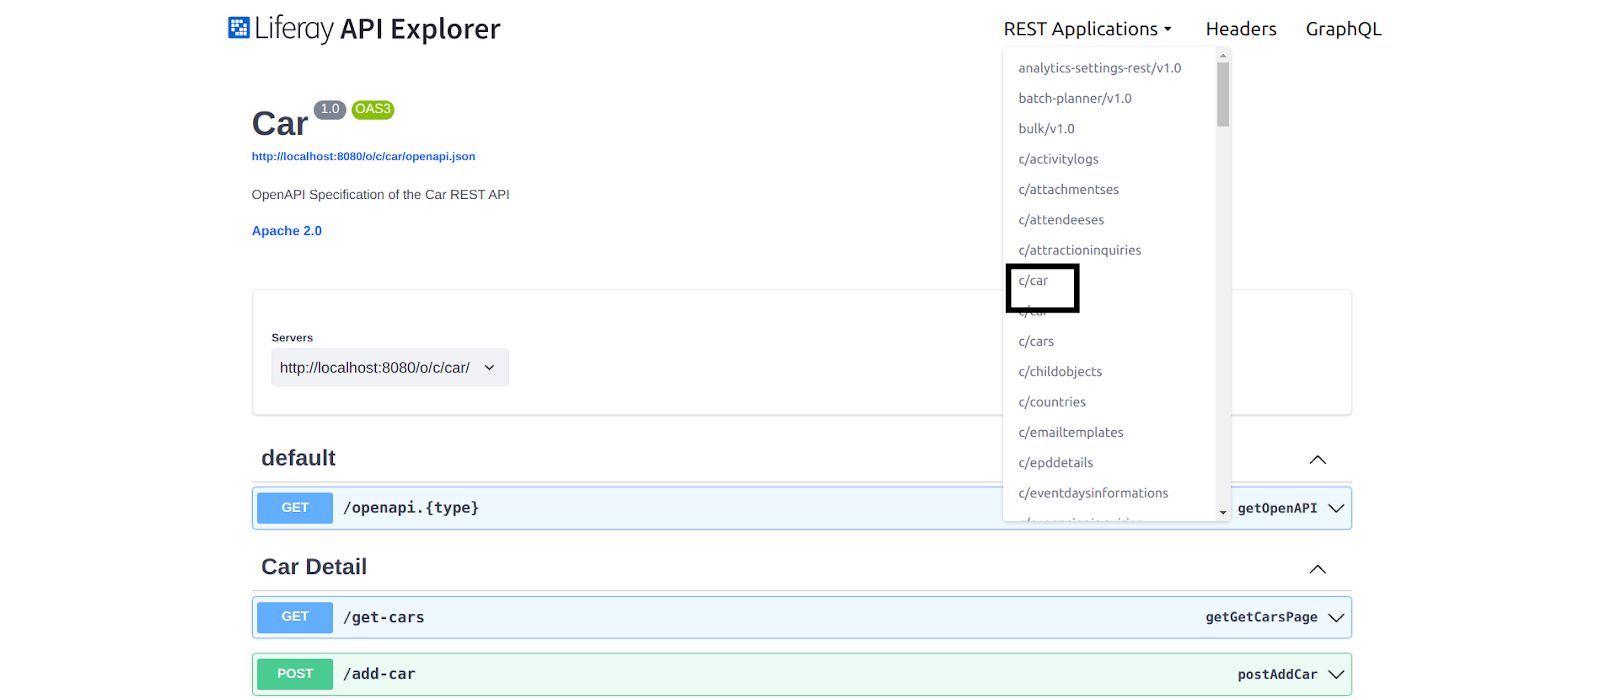1600x700 pixels.
Task: Select c/eventdaysinformations entry
Action: (x=1093, y=493)
